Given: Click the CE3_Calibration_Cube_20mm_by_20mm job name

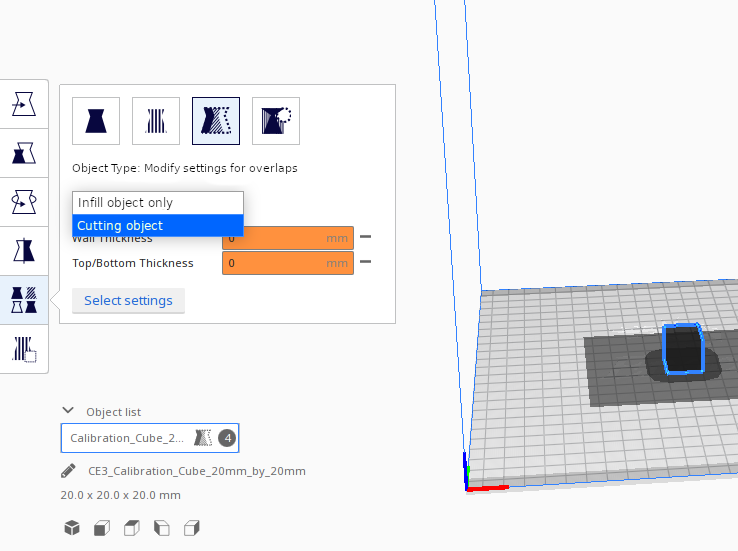Looking at the screenshot, I should [197, 471].
